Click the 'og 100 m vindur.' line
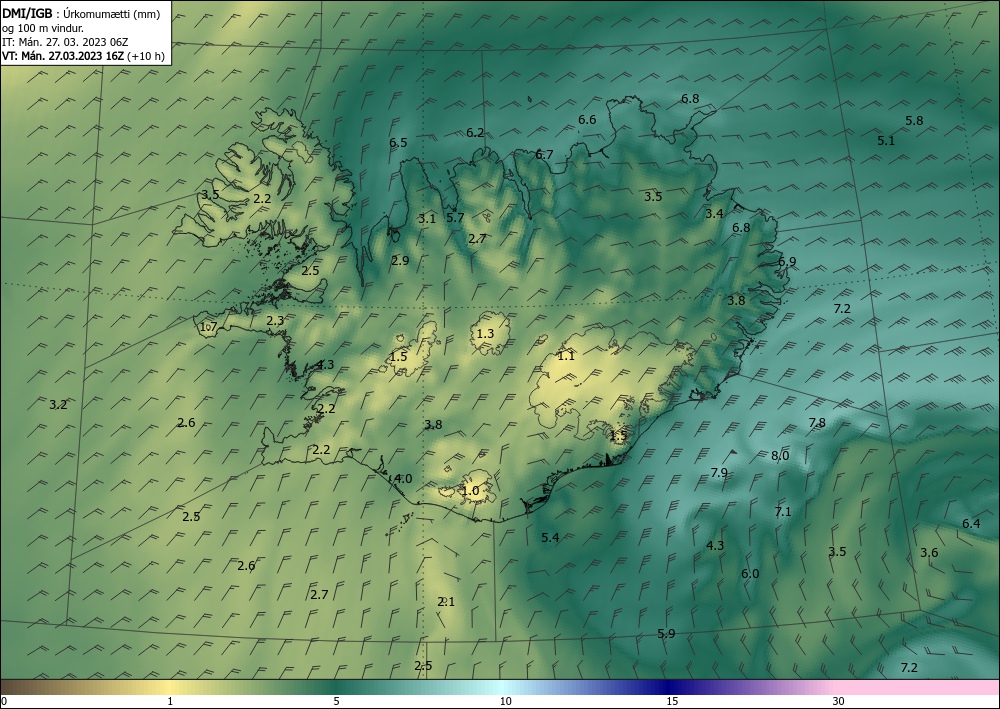 (x=43, y=28)
